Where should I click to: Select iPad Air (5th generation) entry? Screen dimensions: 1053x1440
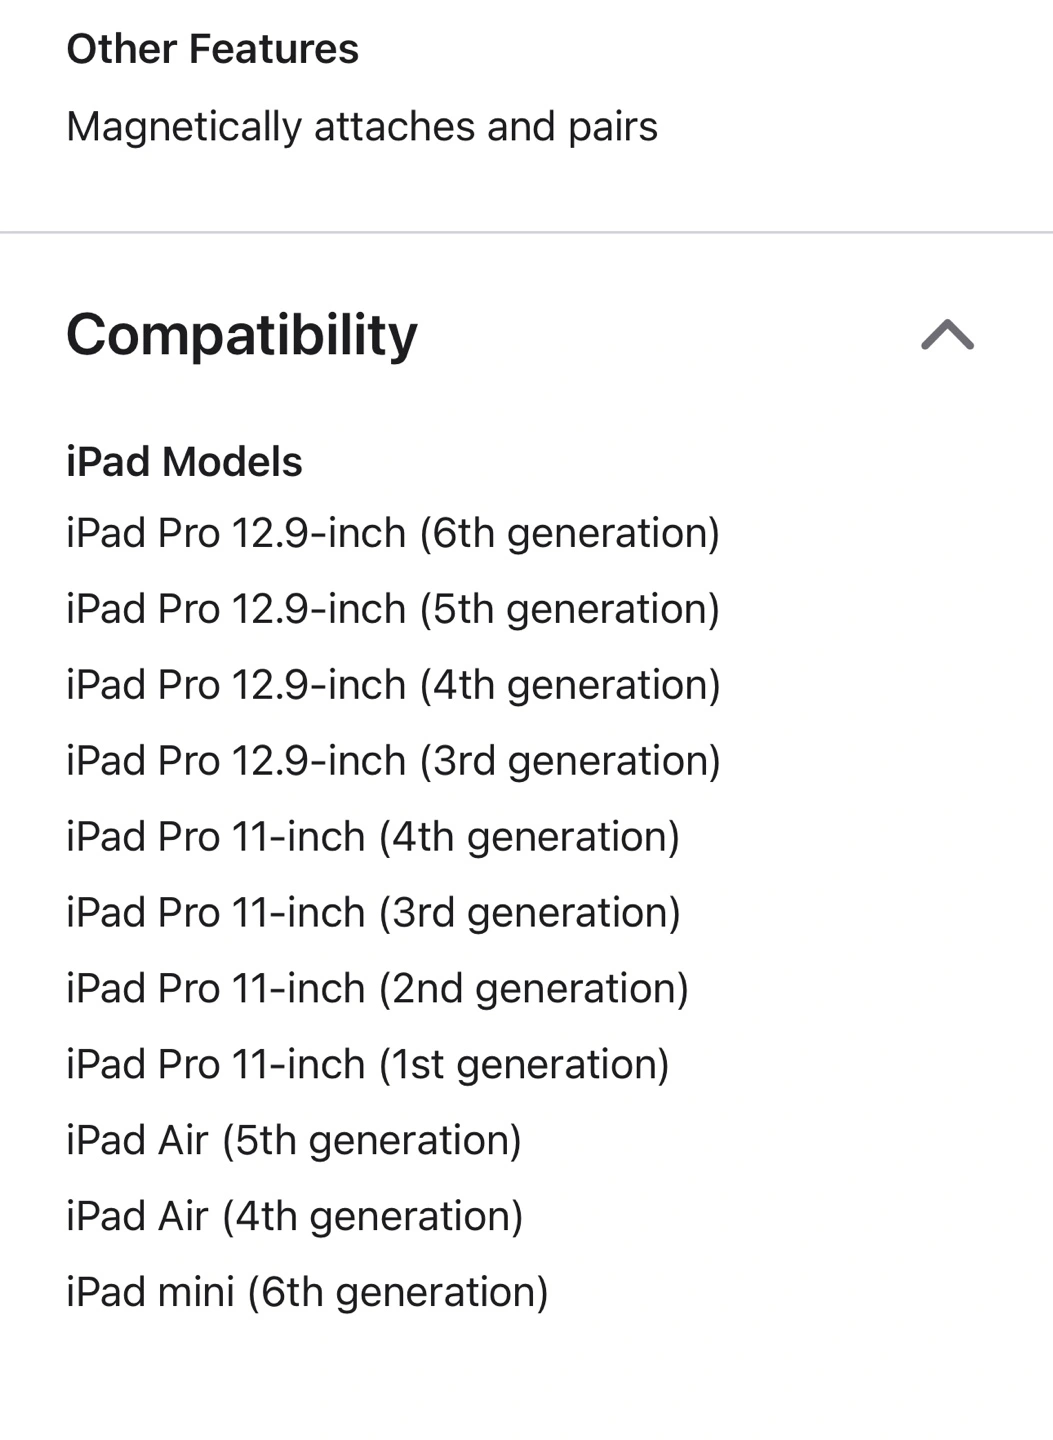[294, 1141]
